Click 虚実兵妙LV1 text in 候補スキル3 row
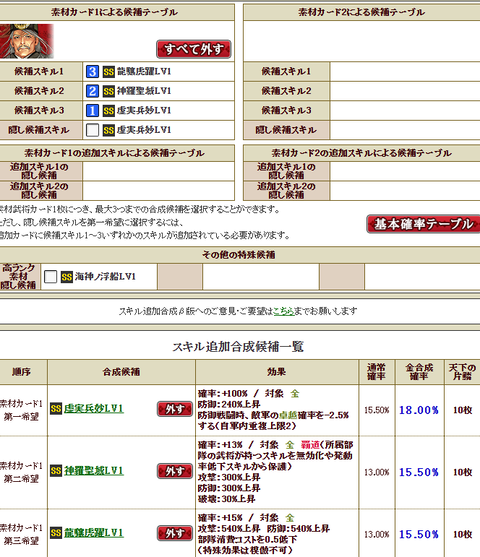Viewport: 480px width, 557px height. point(144,110)
